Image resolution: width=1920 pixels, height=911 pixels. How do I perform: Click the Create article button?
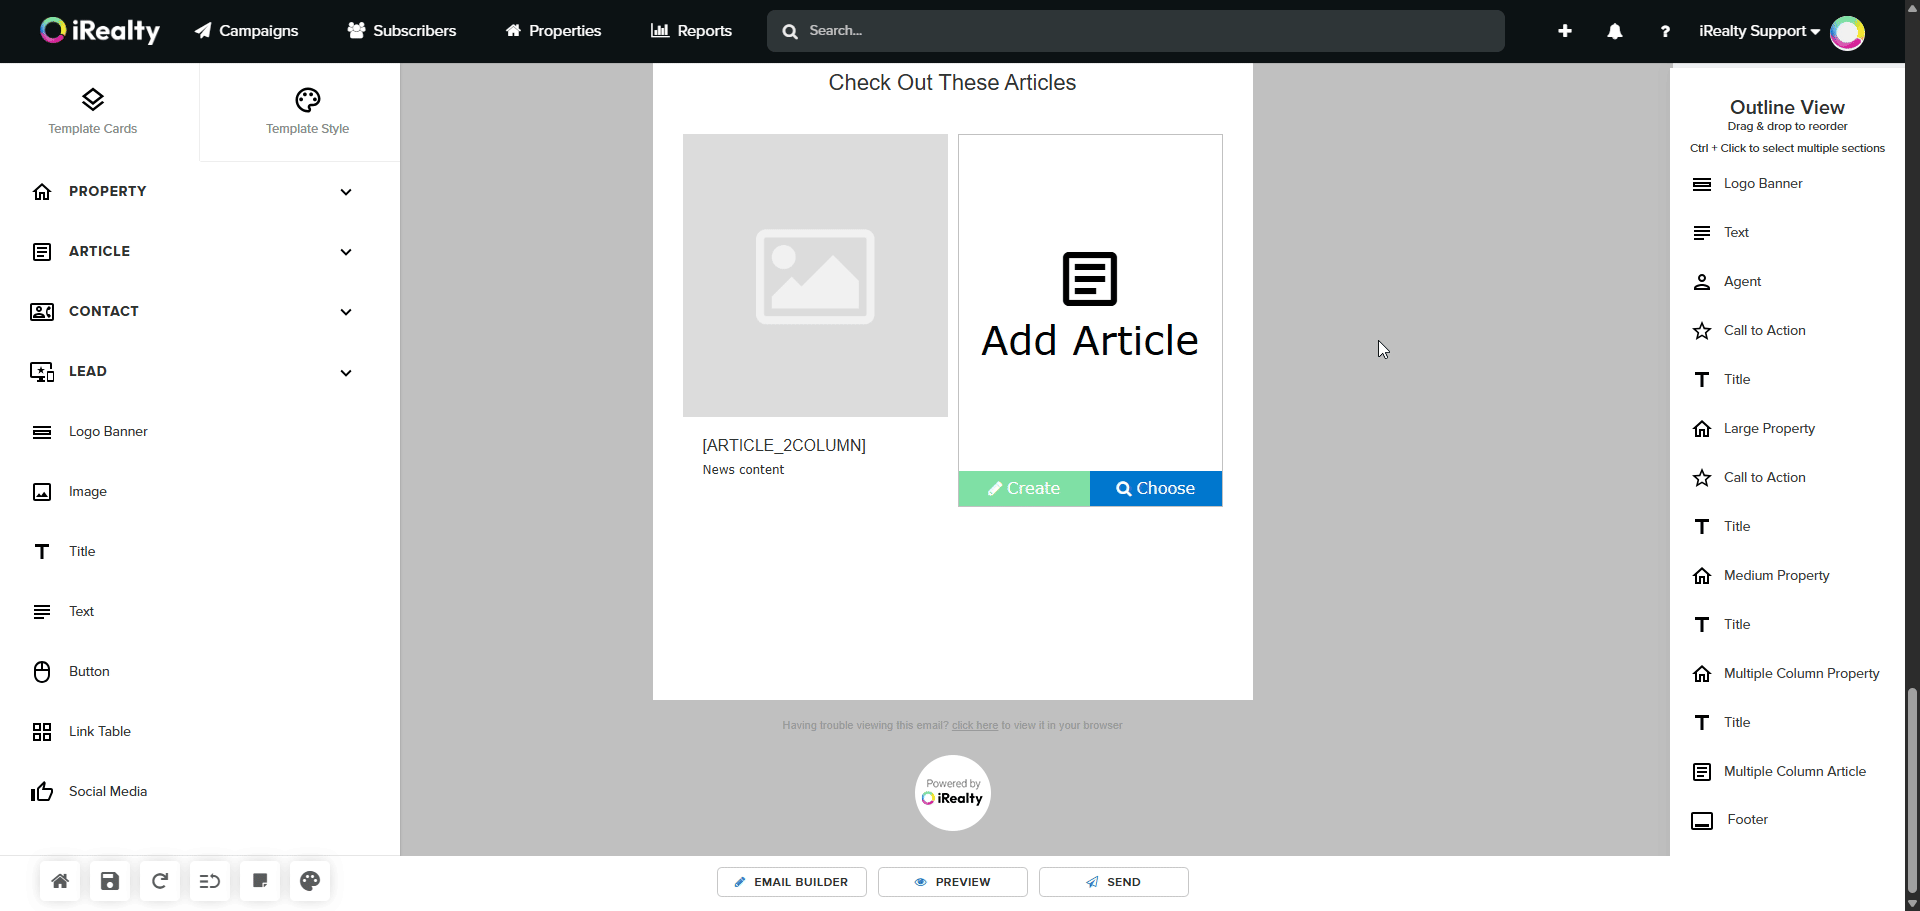click(x=1024, y=489)
